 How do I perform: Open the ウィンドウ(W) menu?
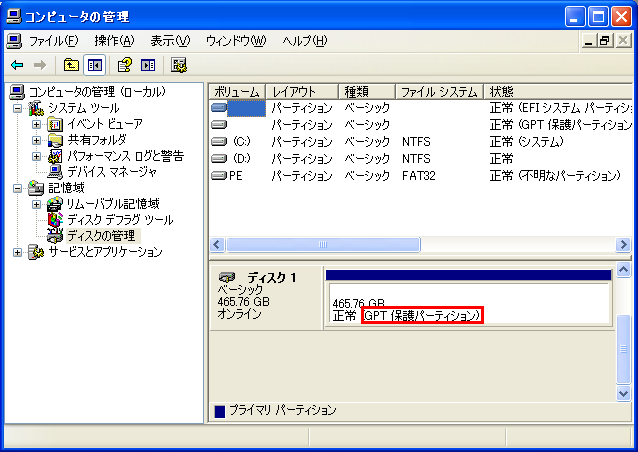click(x=236, y=41)
